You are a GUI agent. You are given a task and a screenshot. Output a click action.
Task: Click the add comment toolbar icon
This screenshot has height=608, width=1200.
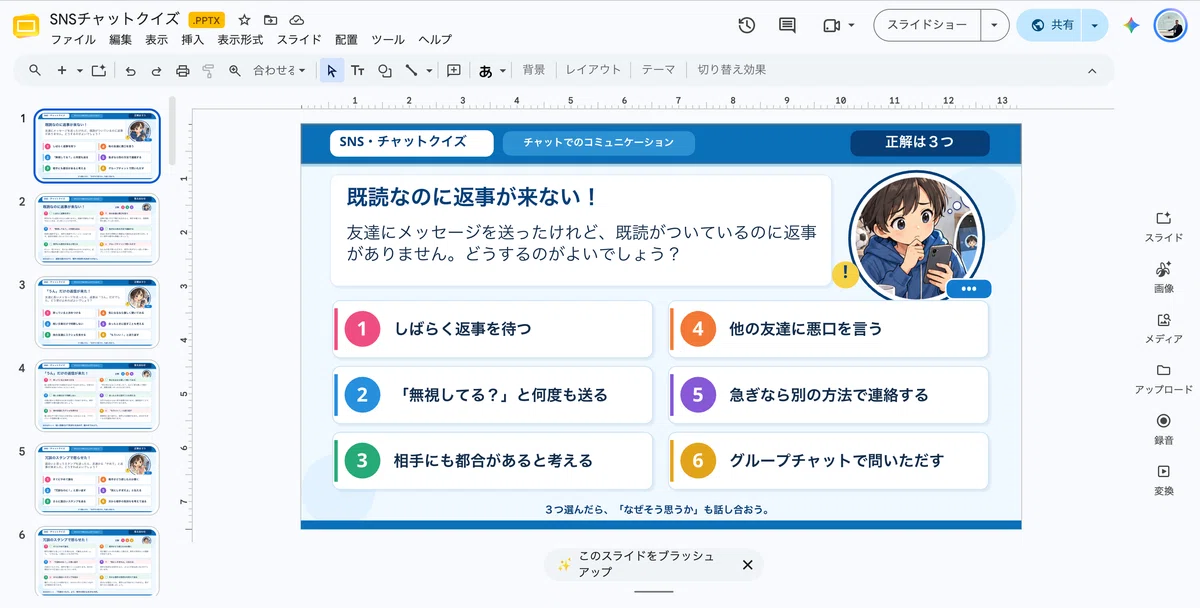[x=454, y=70]
